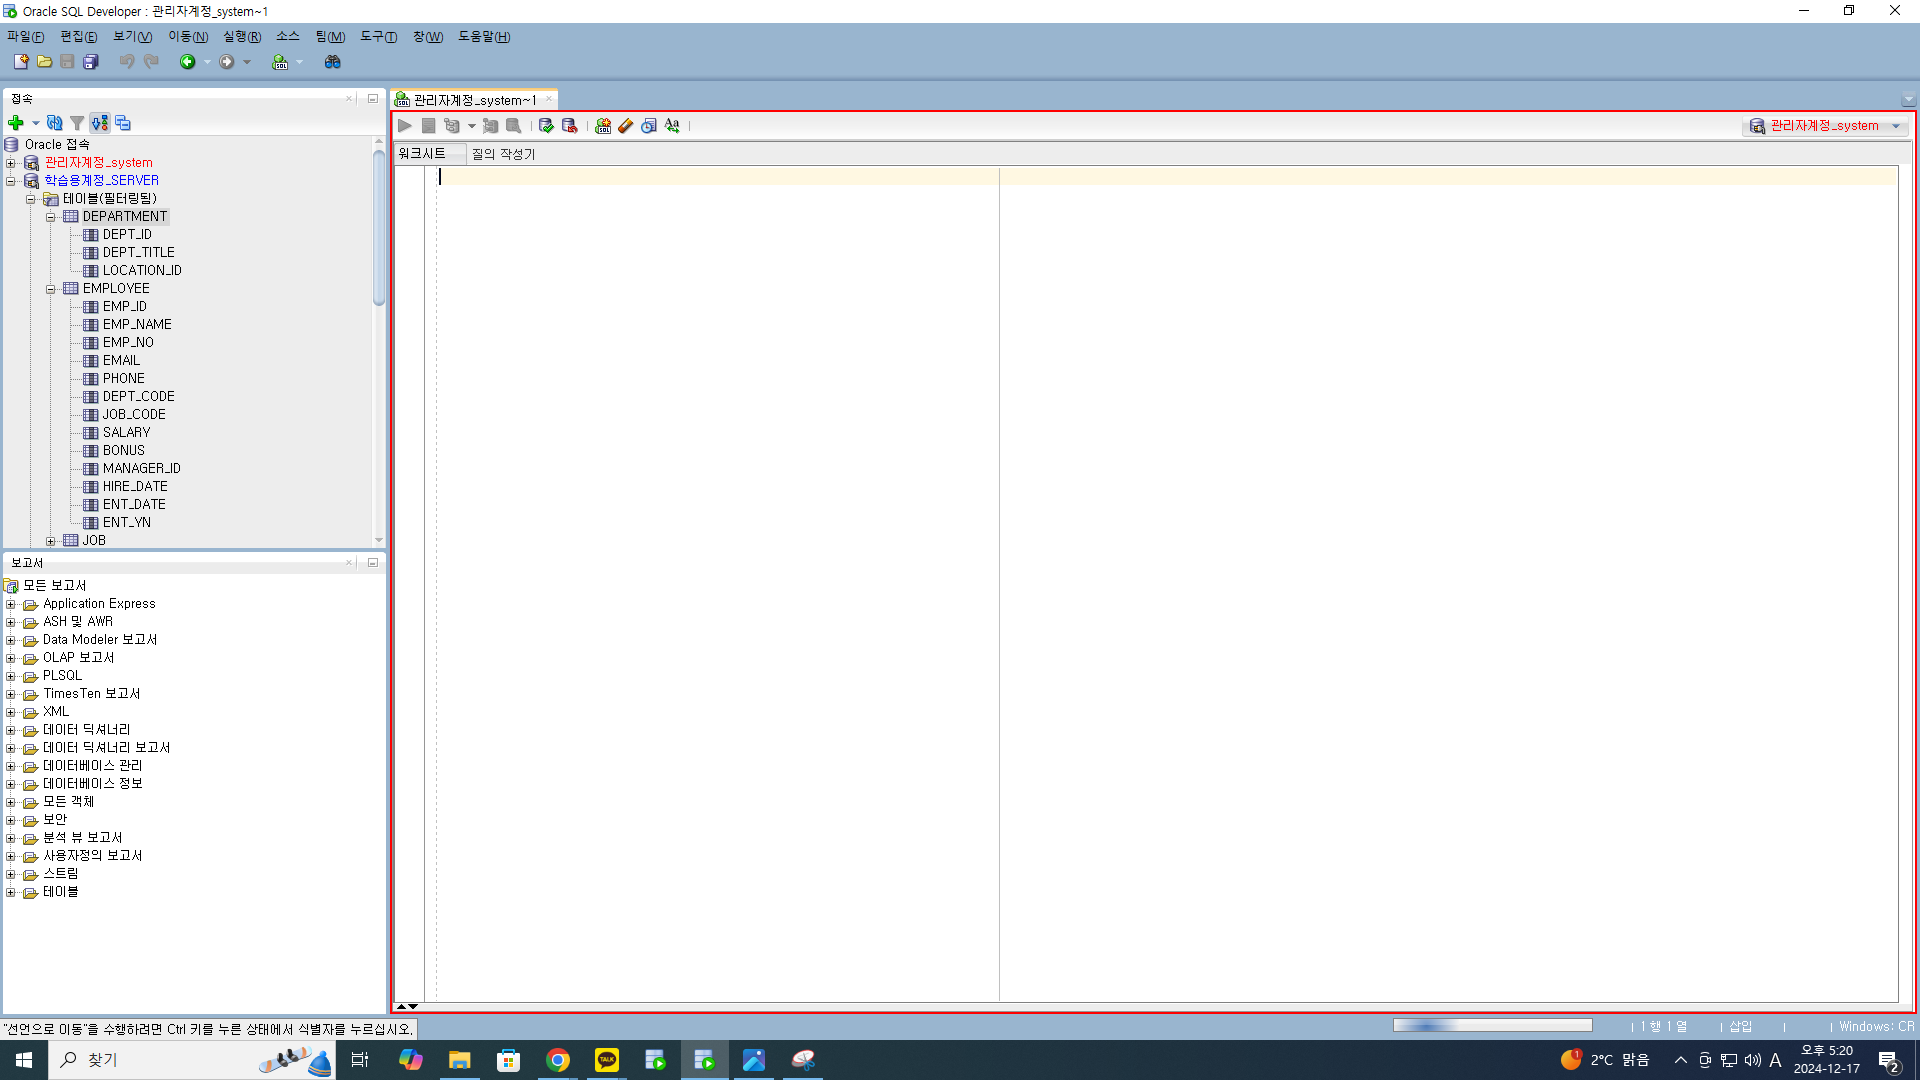Click the eraser Clear icon
The height and width of the screenshot is (1080, 1920).
pos(626,126)
